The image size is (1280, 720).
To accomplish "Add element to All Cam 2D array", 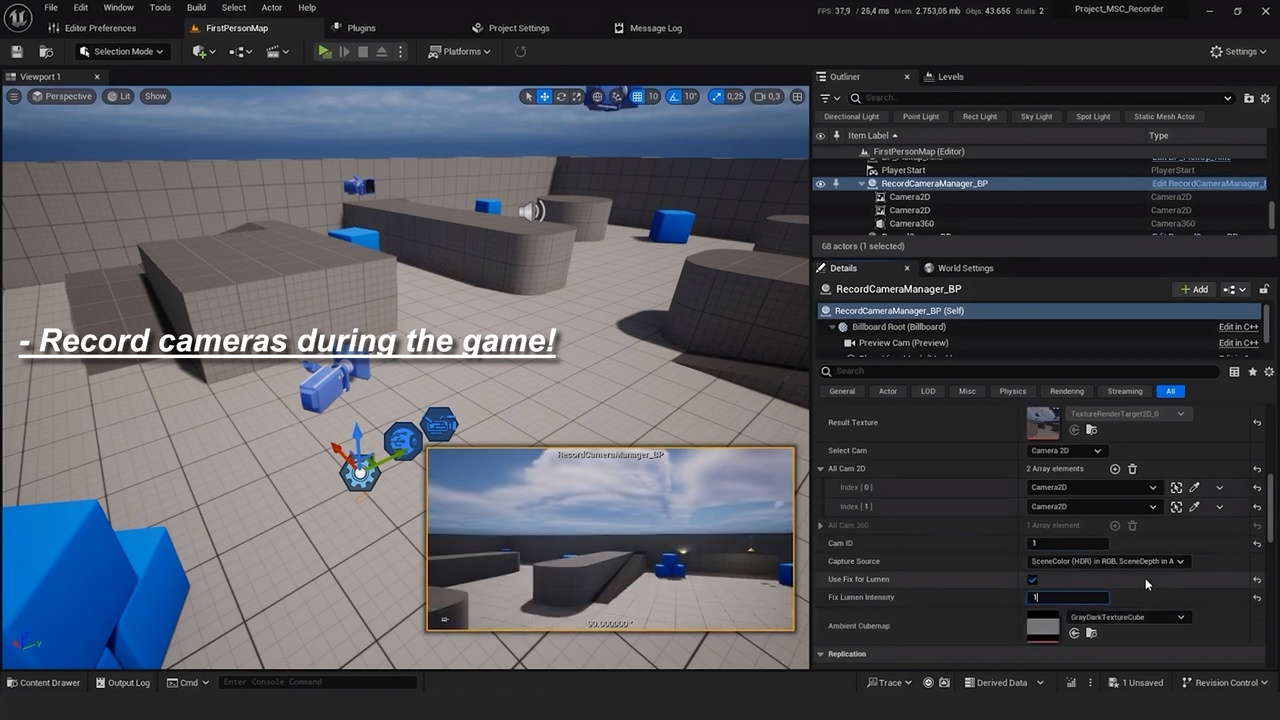I will tap(1115, 469).
